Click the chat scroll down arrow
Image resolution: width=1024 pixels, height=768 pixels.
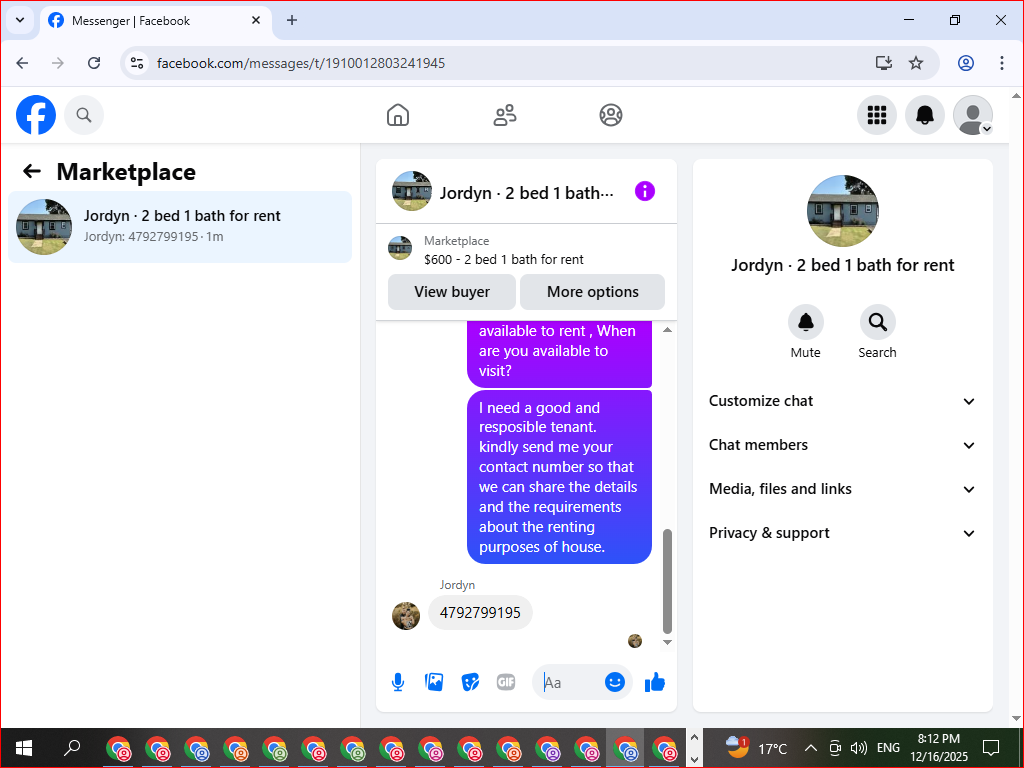click(667, 642)
